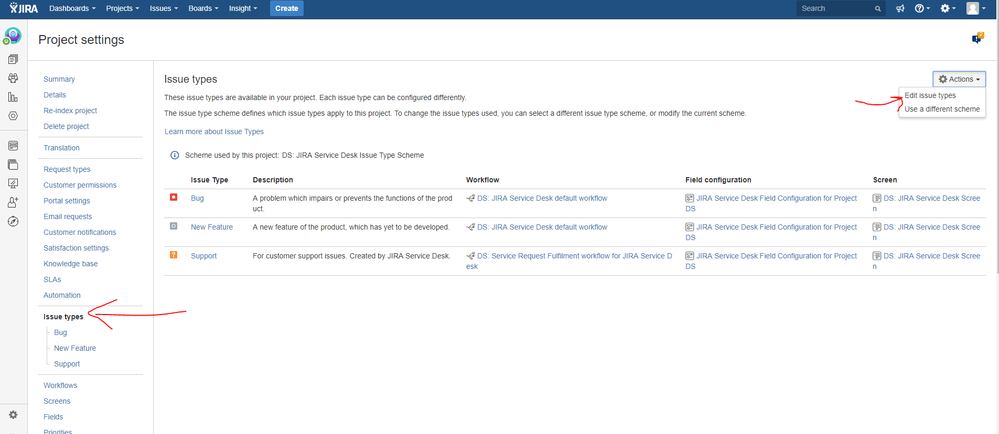Click the window panel icon in sidebar
999x434 pixels.
pyautogui.click(x=13, y=164)
